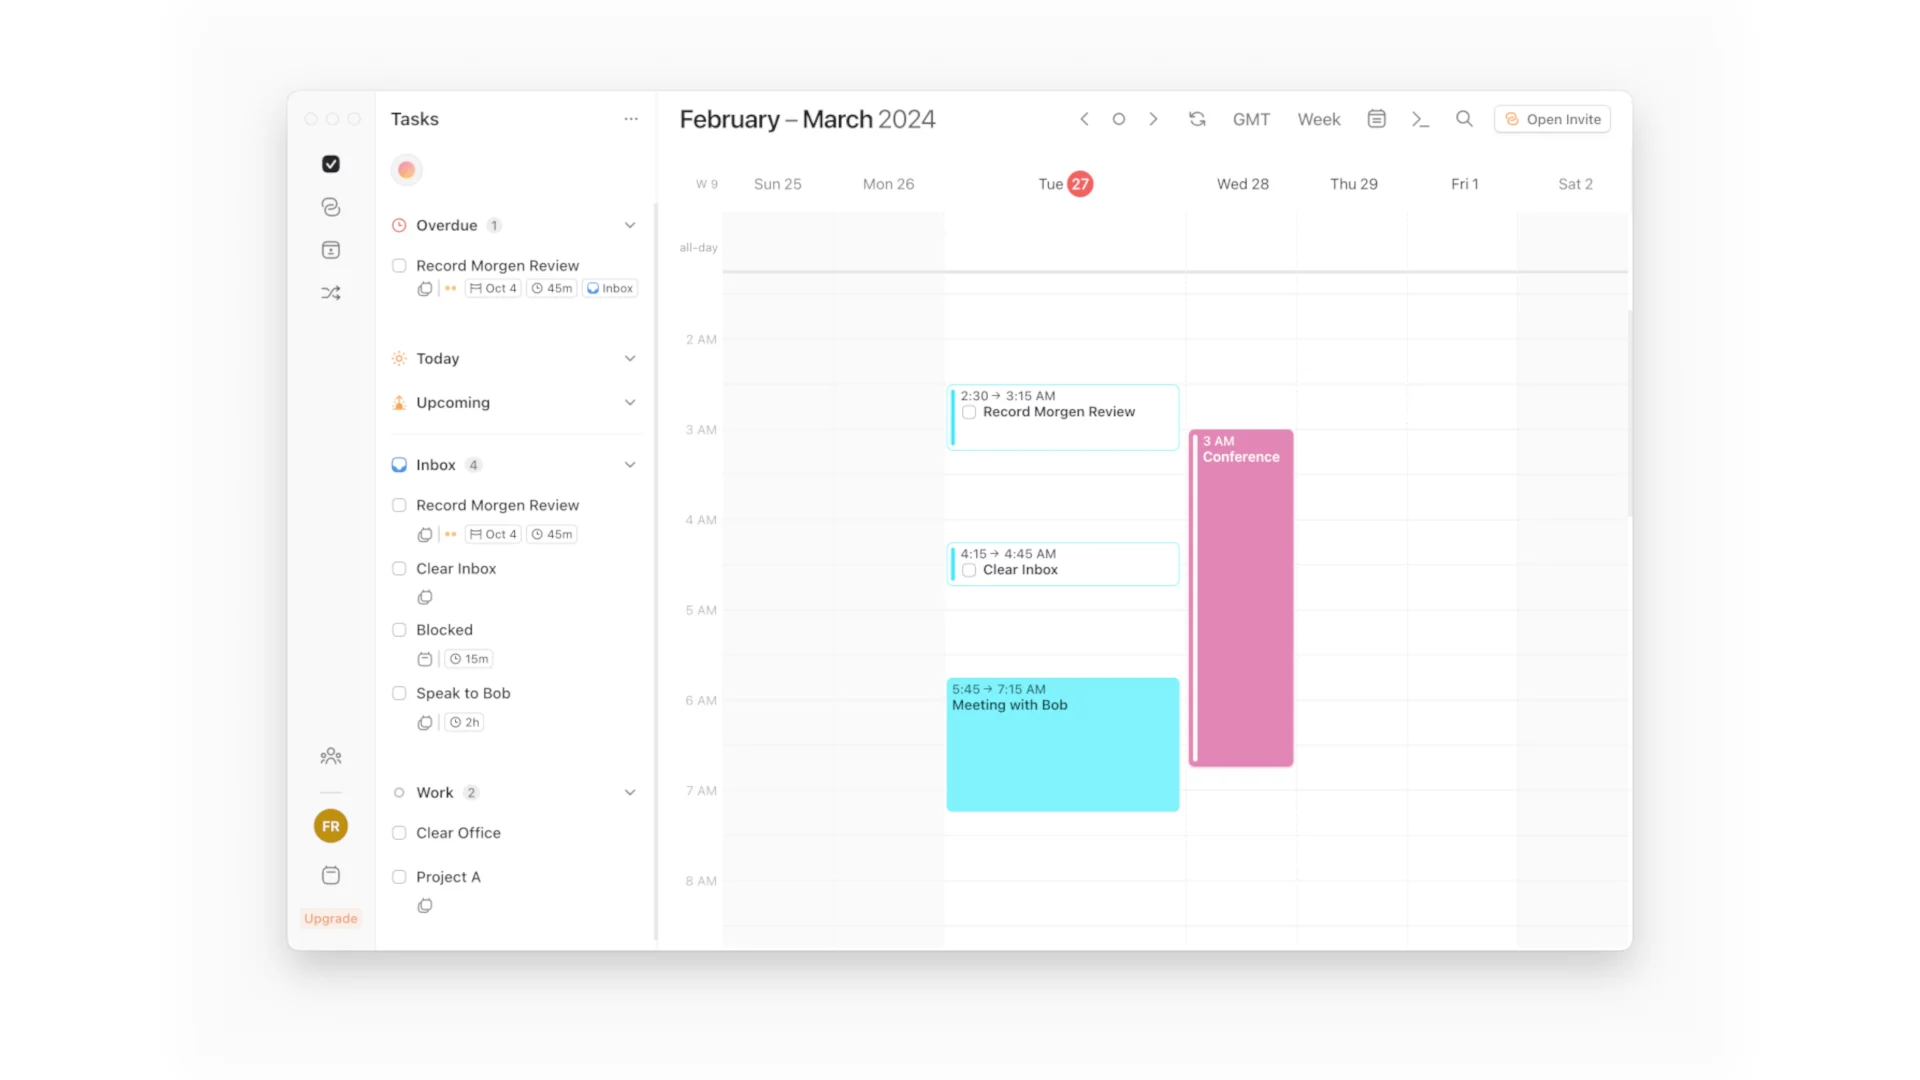
Task: Click the people/contacts icon in sidebar
Action: (331, 756)
